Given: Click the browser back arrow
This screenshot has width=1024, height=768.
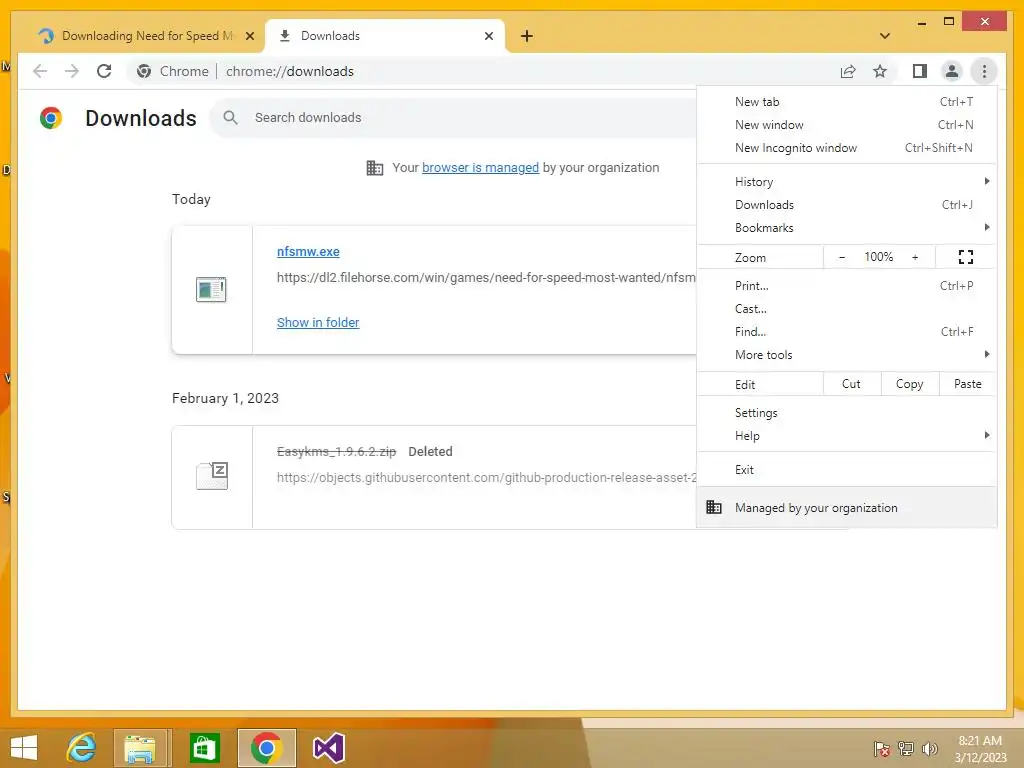Looking at the screenshot, I should coord(40,71).
